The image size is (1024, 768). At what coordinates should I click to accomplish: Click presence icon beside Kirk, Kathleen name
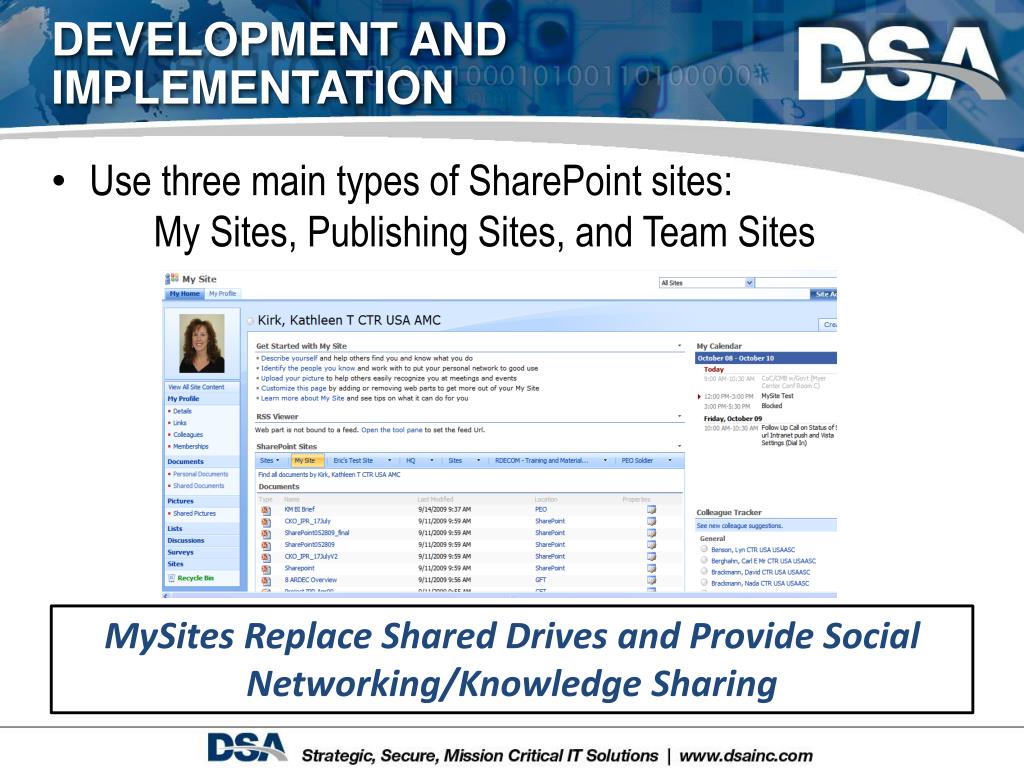(251, 321)
